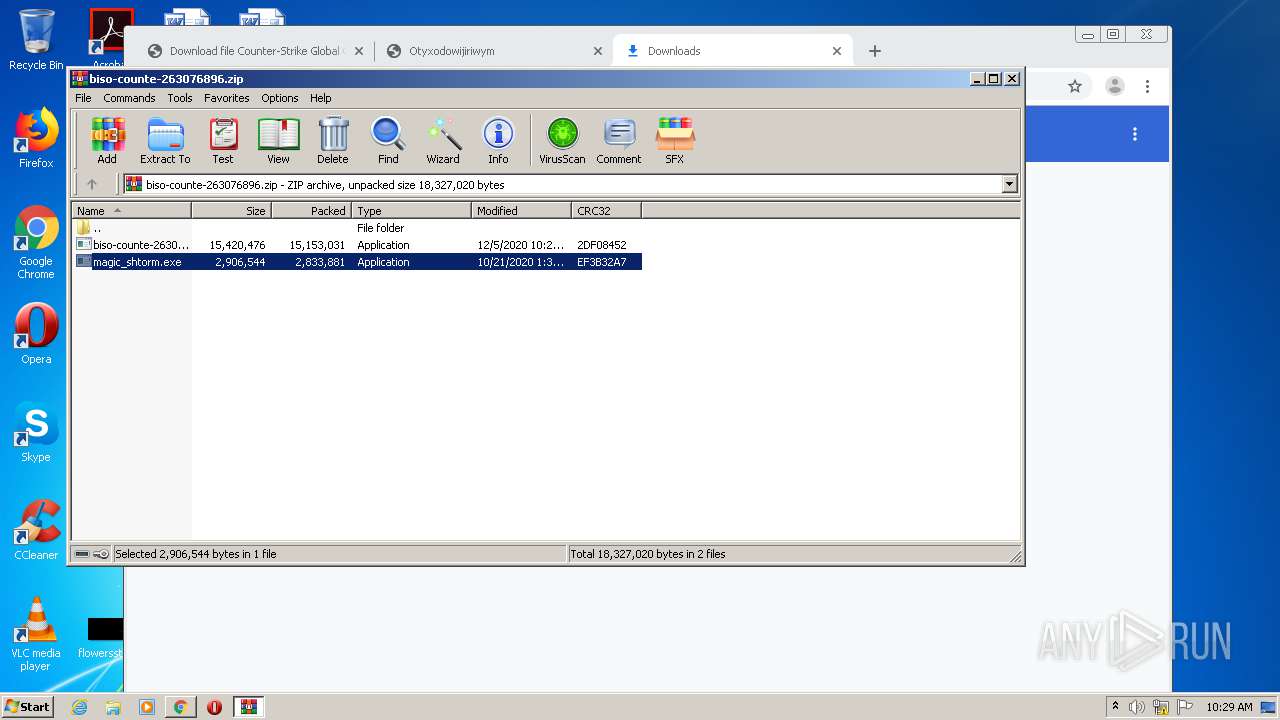Click the Comment toolbar icon
The width and height of the screenshot is (1280, 720).
click(x=619, y=140)
